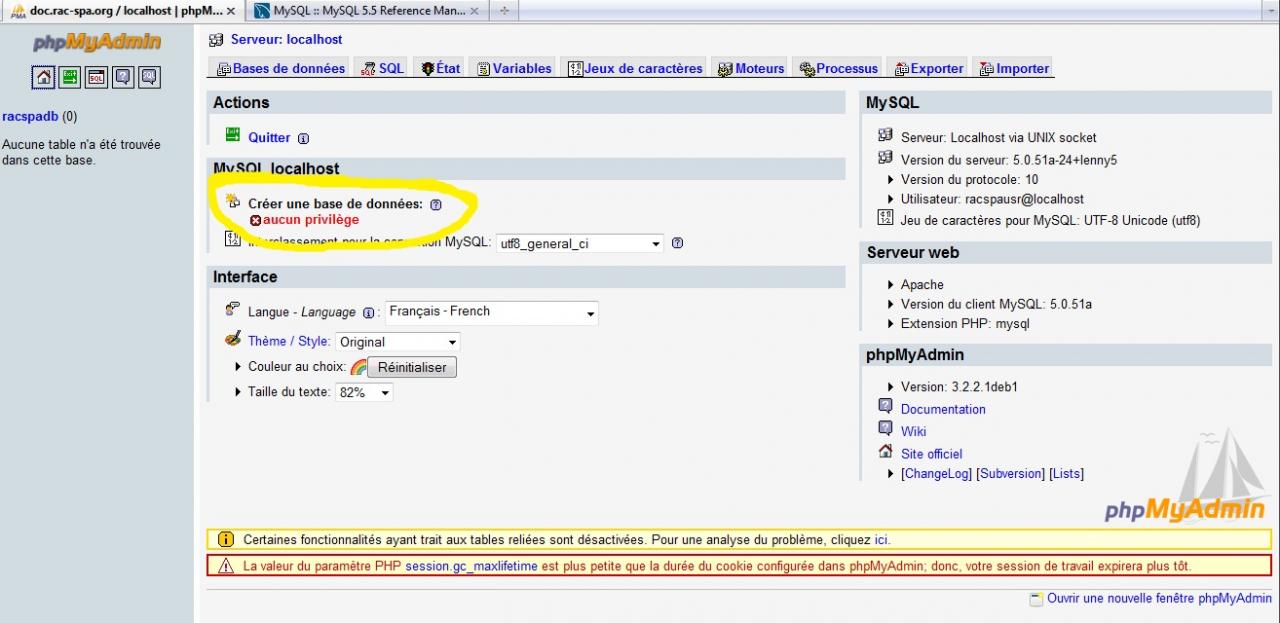Viewport: 1280px width, 623px height.
Task: Switch to the Processus tab
Action: point(838,69)
